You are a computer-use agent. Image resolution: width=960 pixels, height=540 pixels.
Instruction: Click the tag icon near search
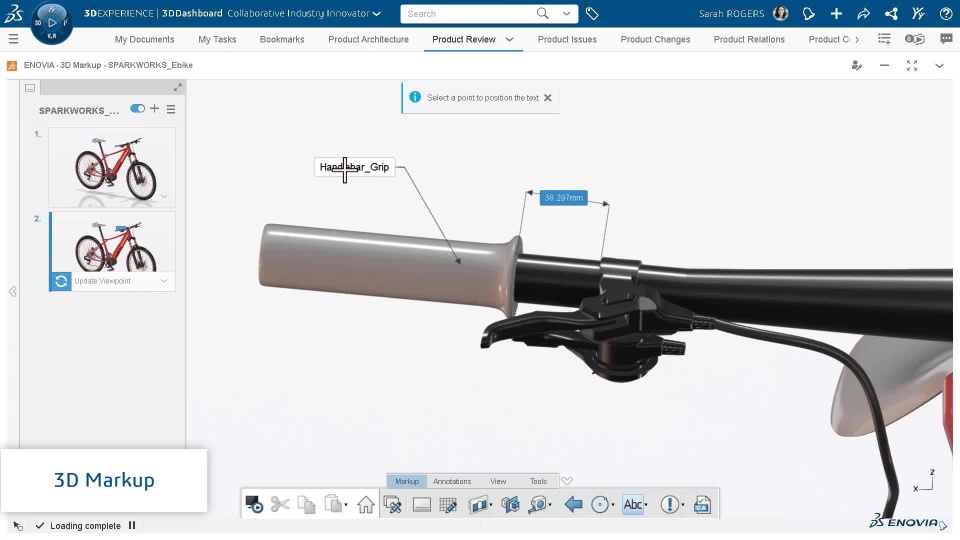[x=591, y=13]
